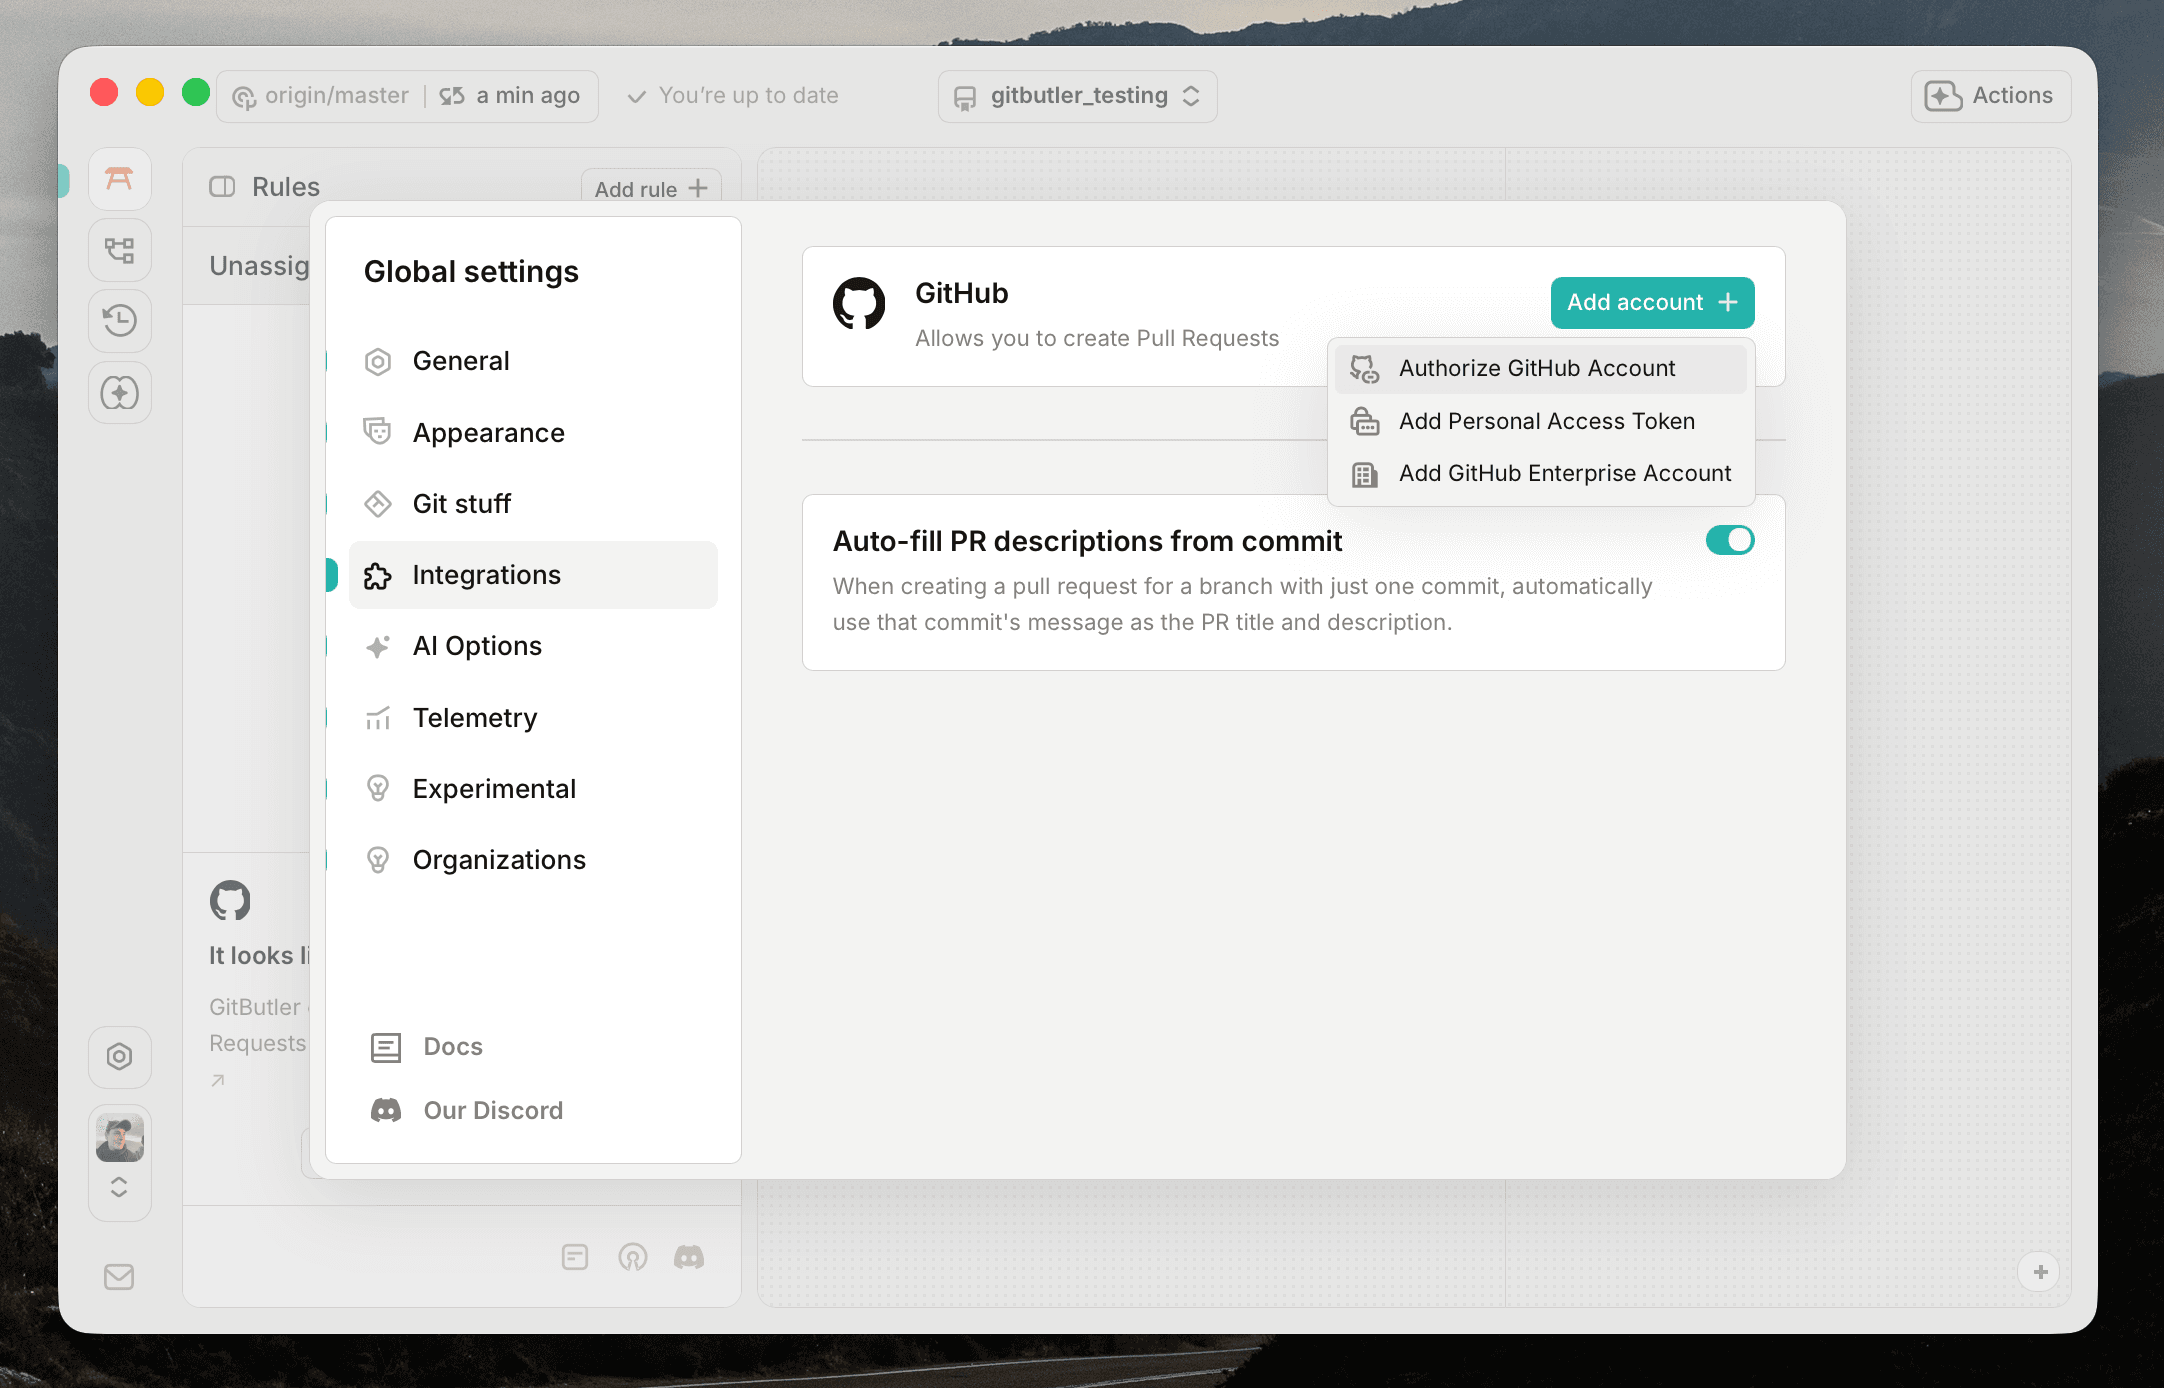Select Authorize GitHub Account from the menu
The width and height of the screenshot is (2164, 1388).
click(x=1536, y=368)
